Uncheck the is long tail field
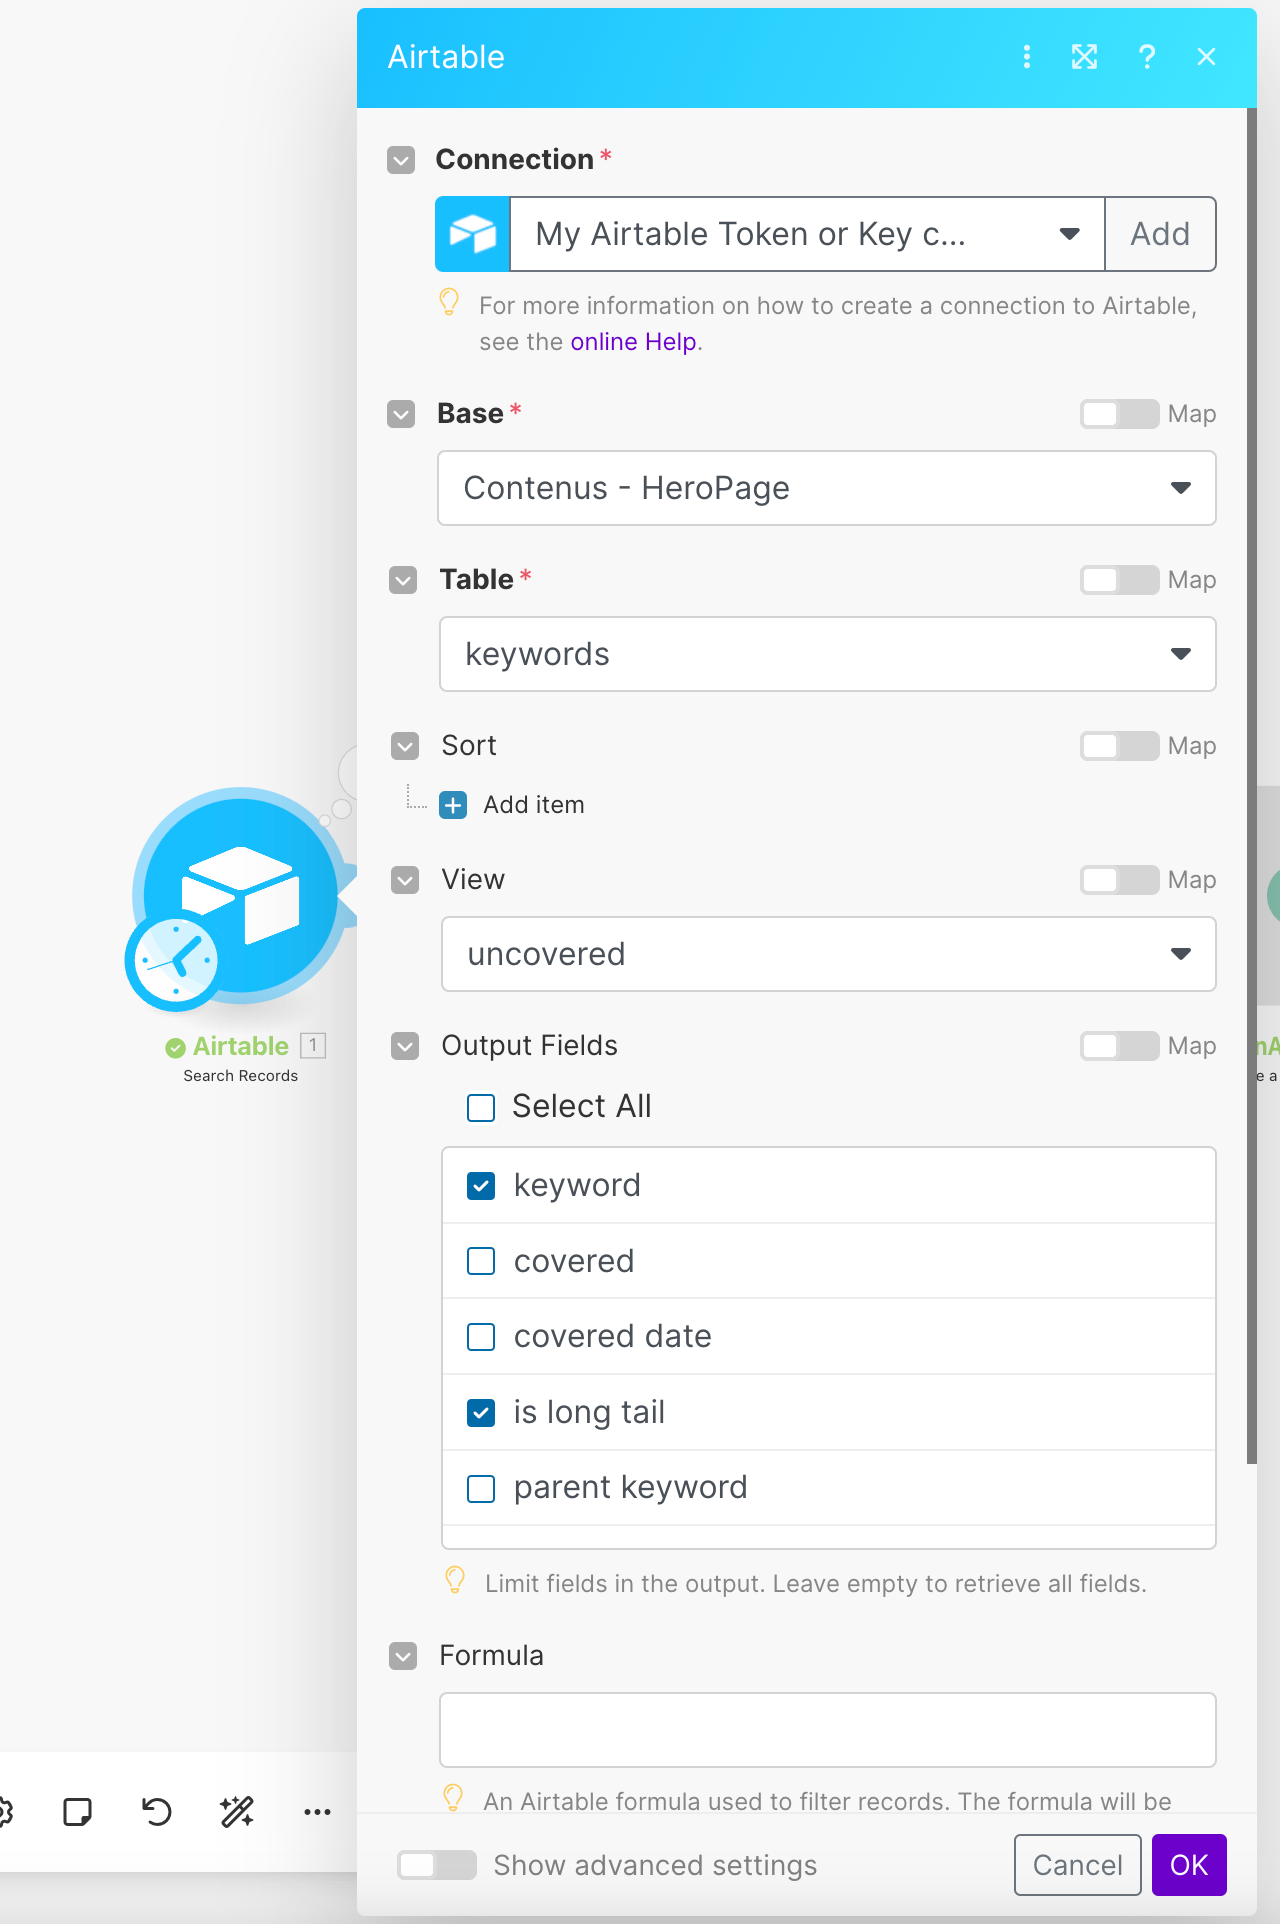1280x1924 pixels. tap(481, 1413)
